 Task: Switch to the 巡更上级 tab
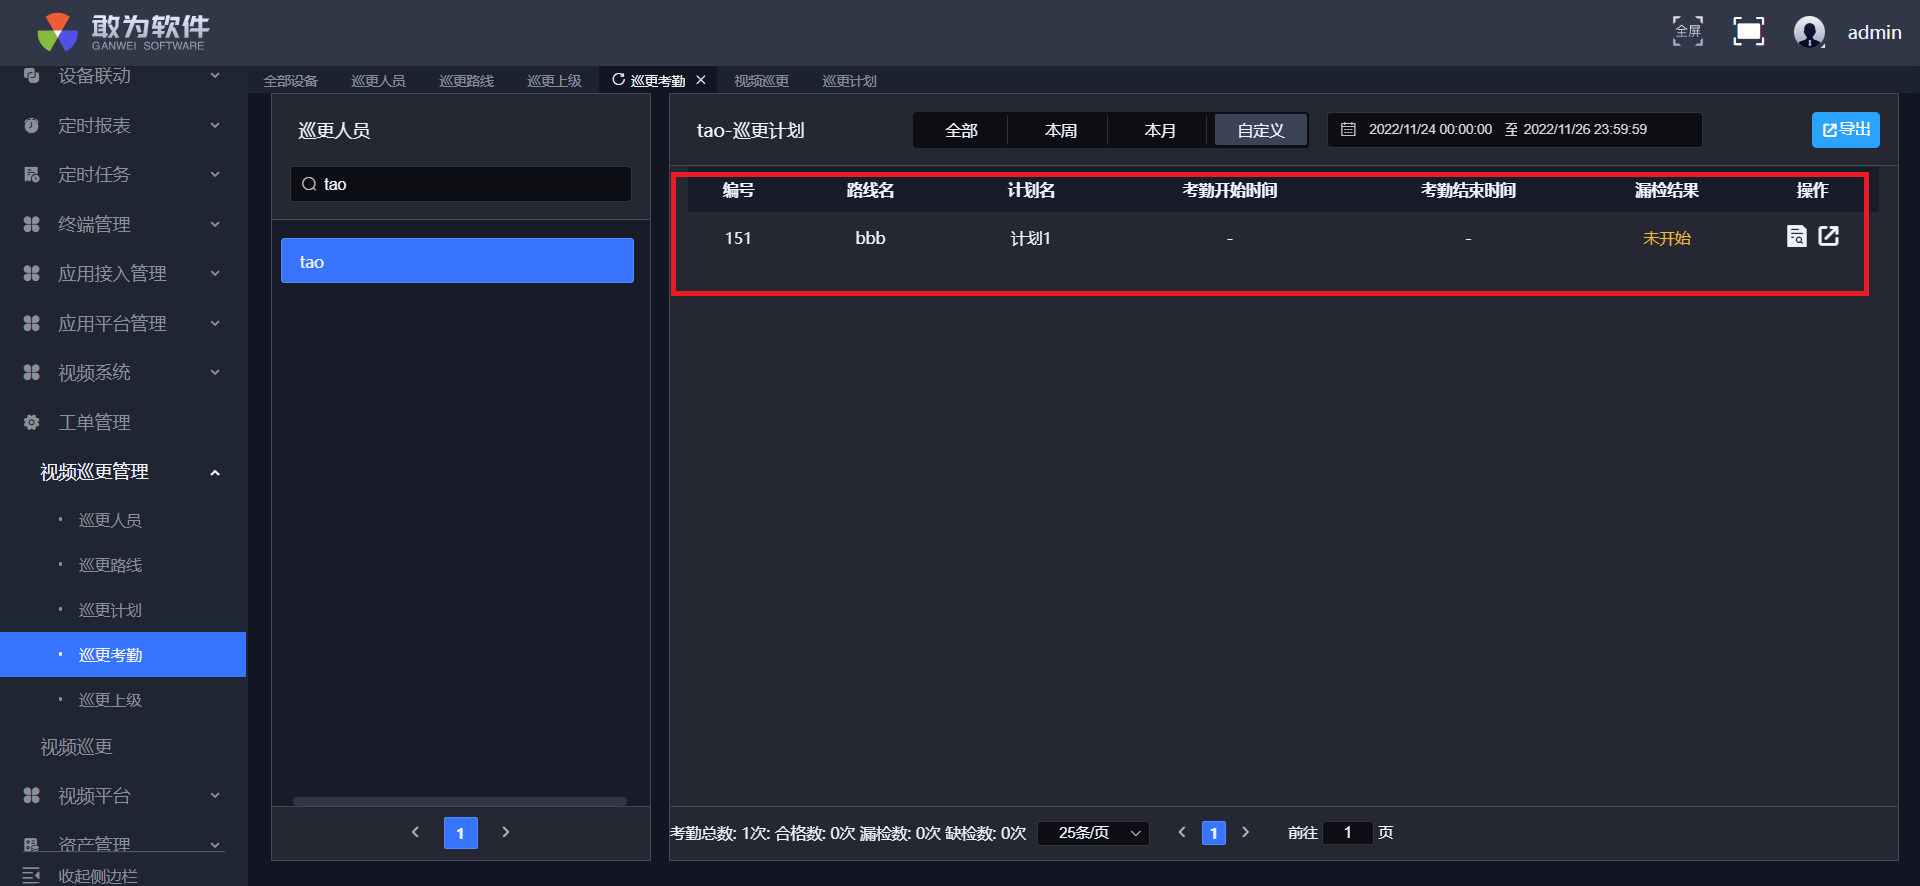point(554,81)
